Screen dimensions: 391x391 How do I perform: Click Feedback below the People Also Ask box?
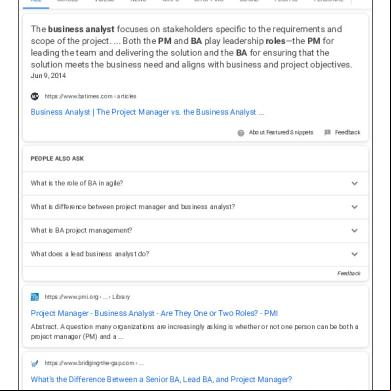[349, 273]
